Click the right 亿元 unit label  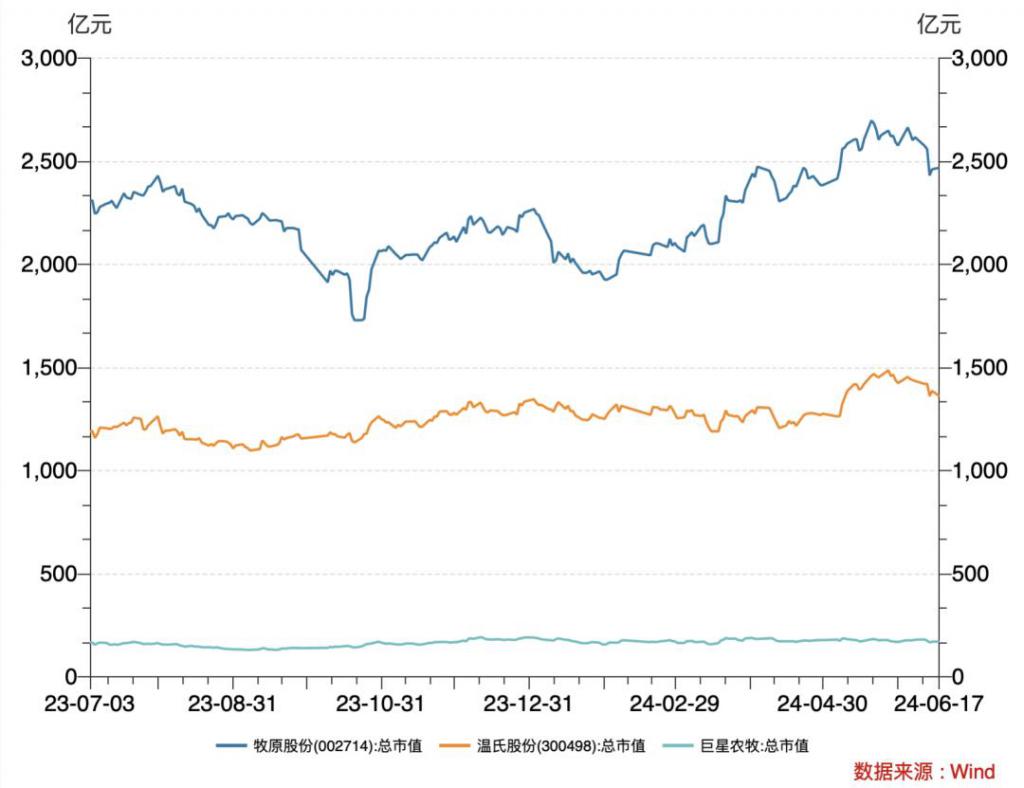(x=939, y=24)
